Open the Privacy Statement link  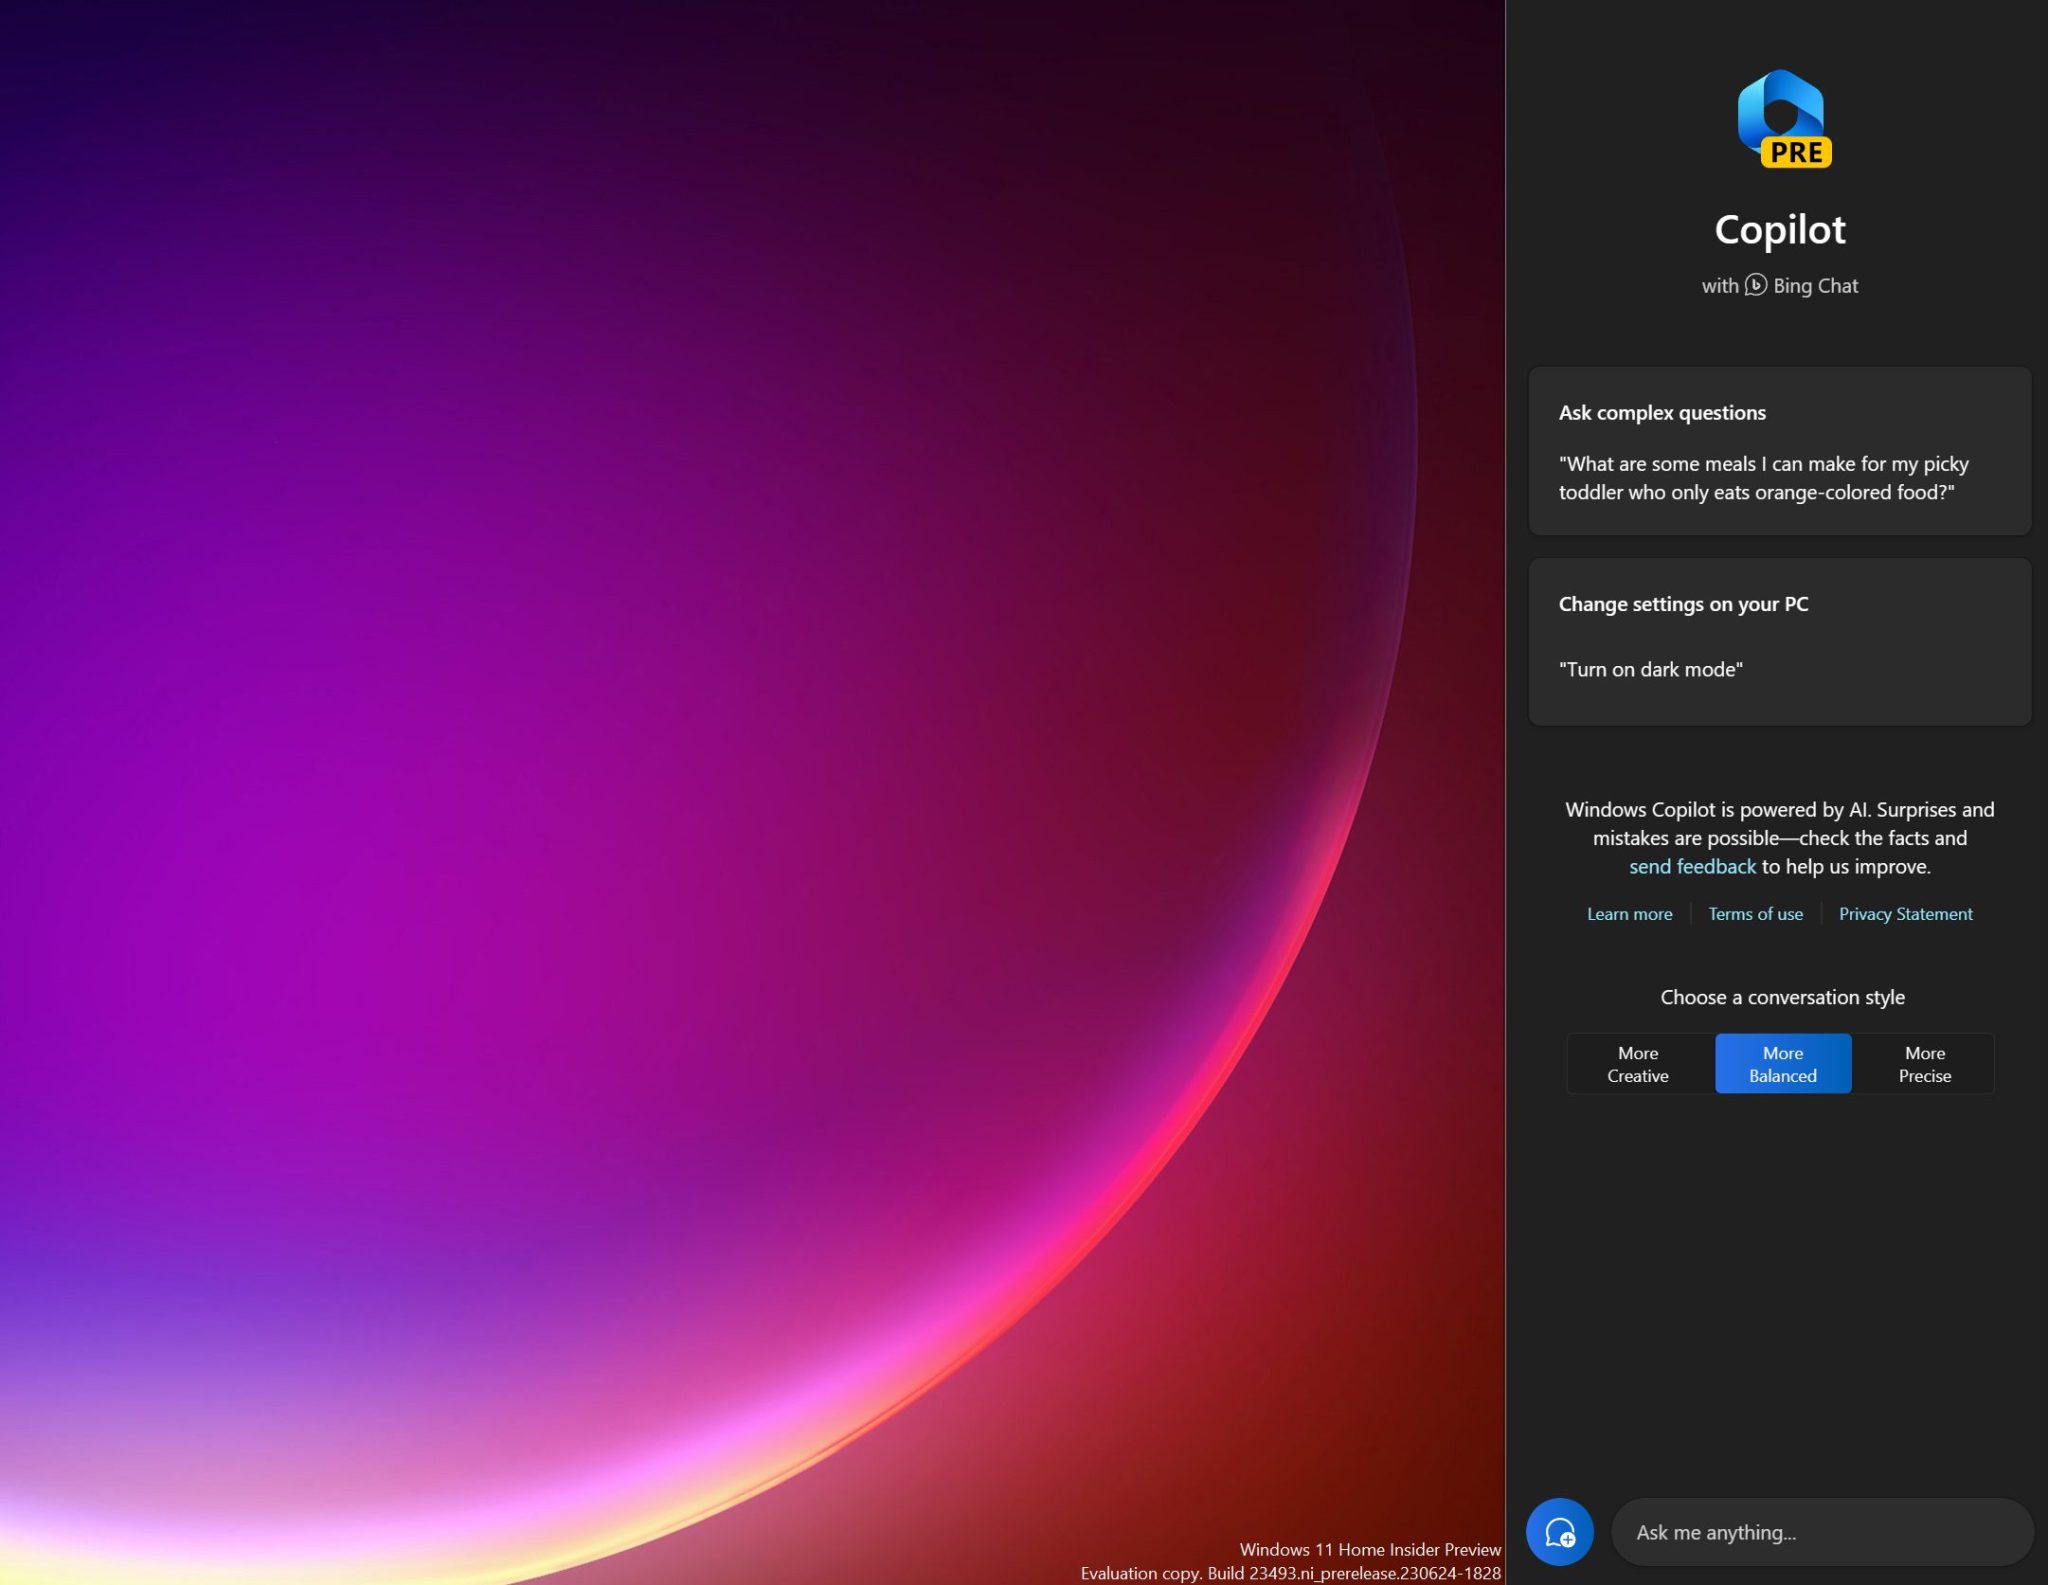(x=1904, y=913)
